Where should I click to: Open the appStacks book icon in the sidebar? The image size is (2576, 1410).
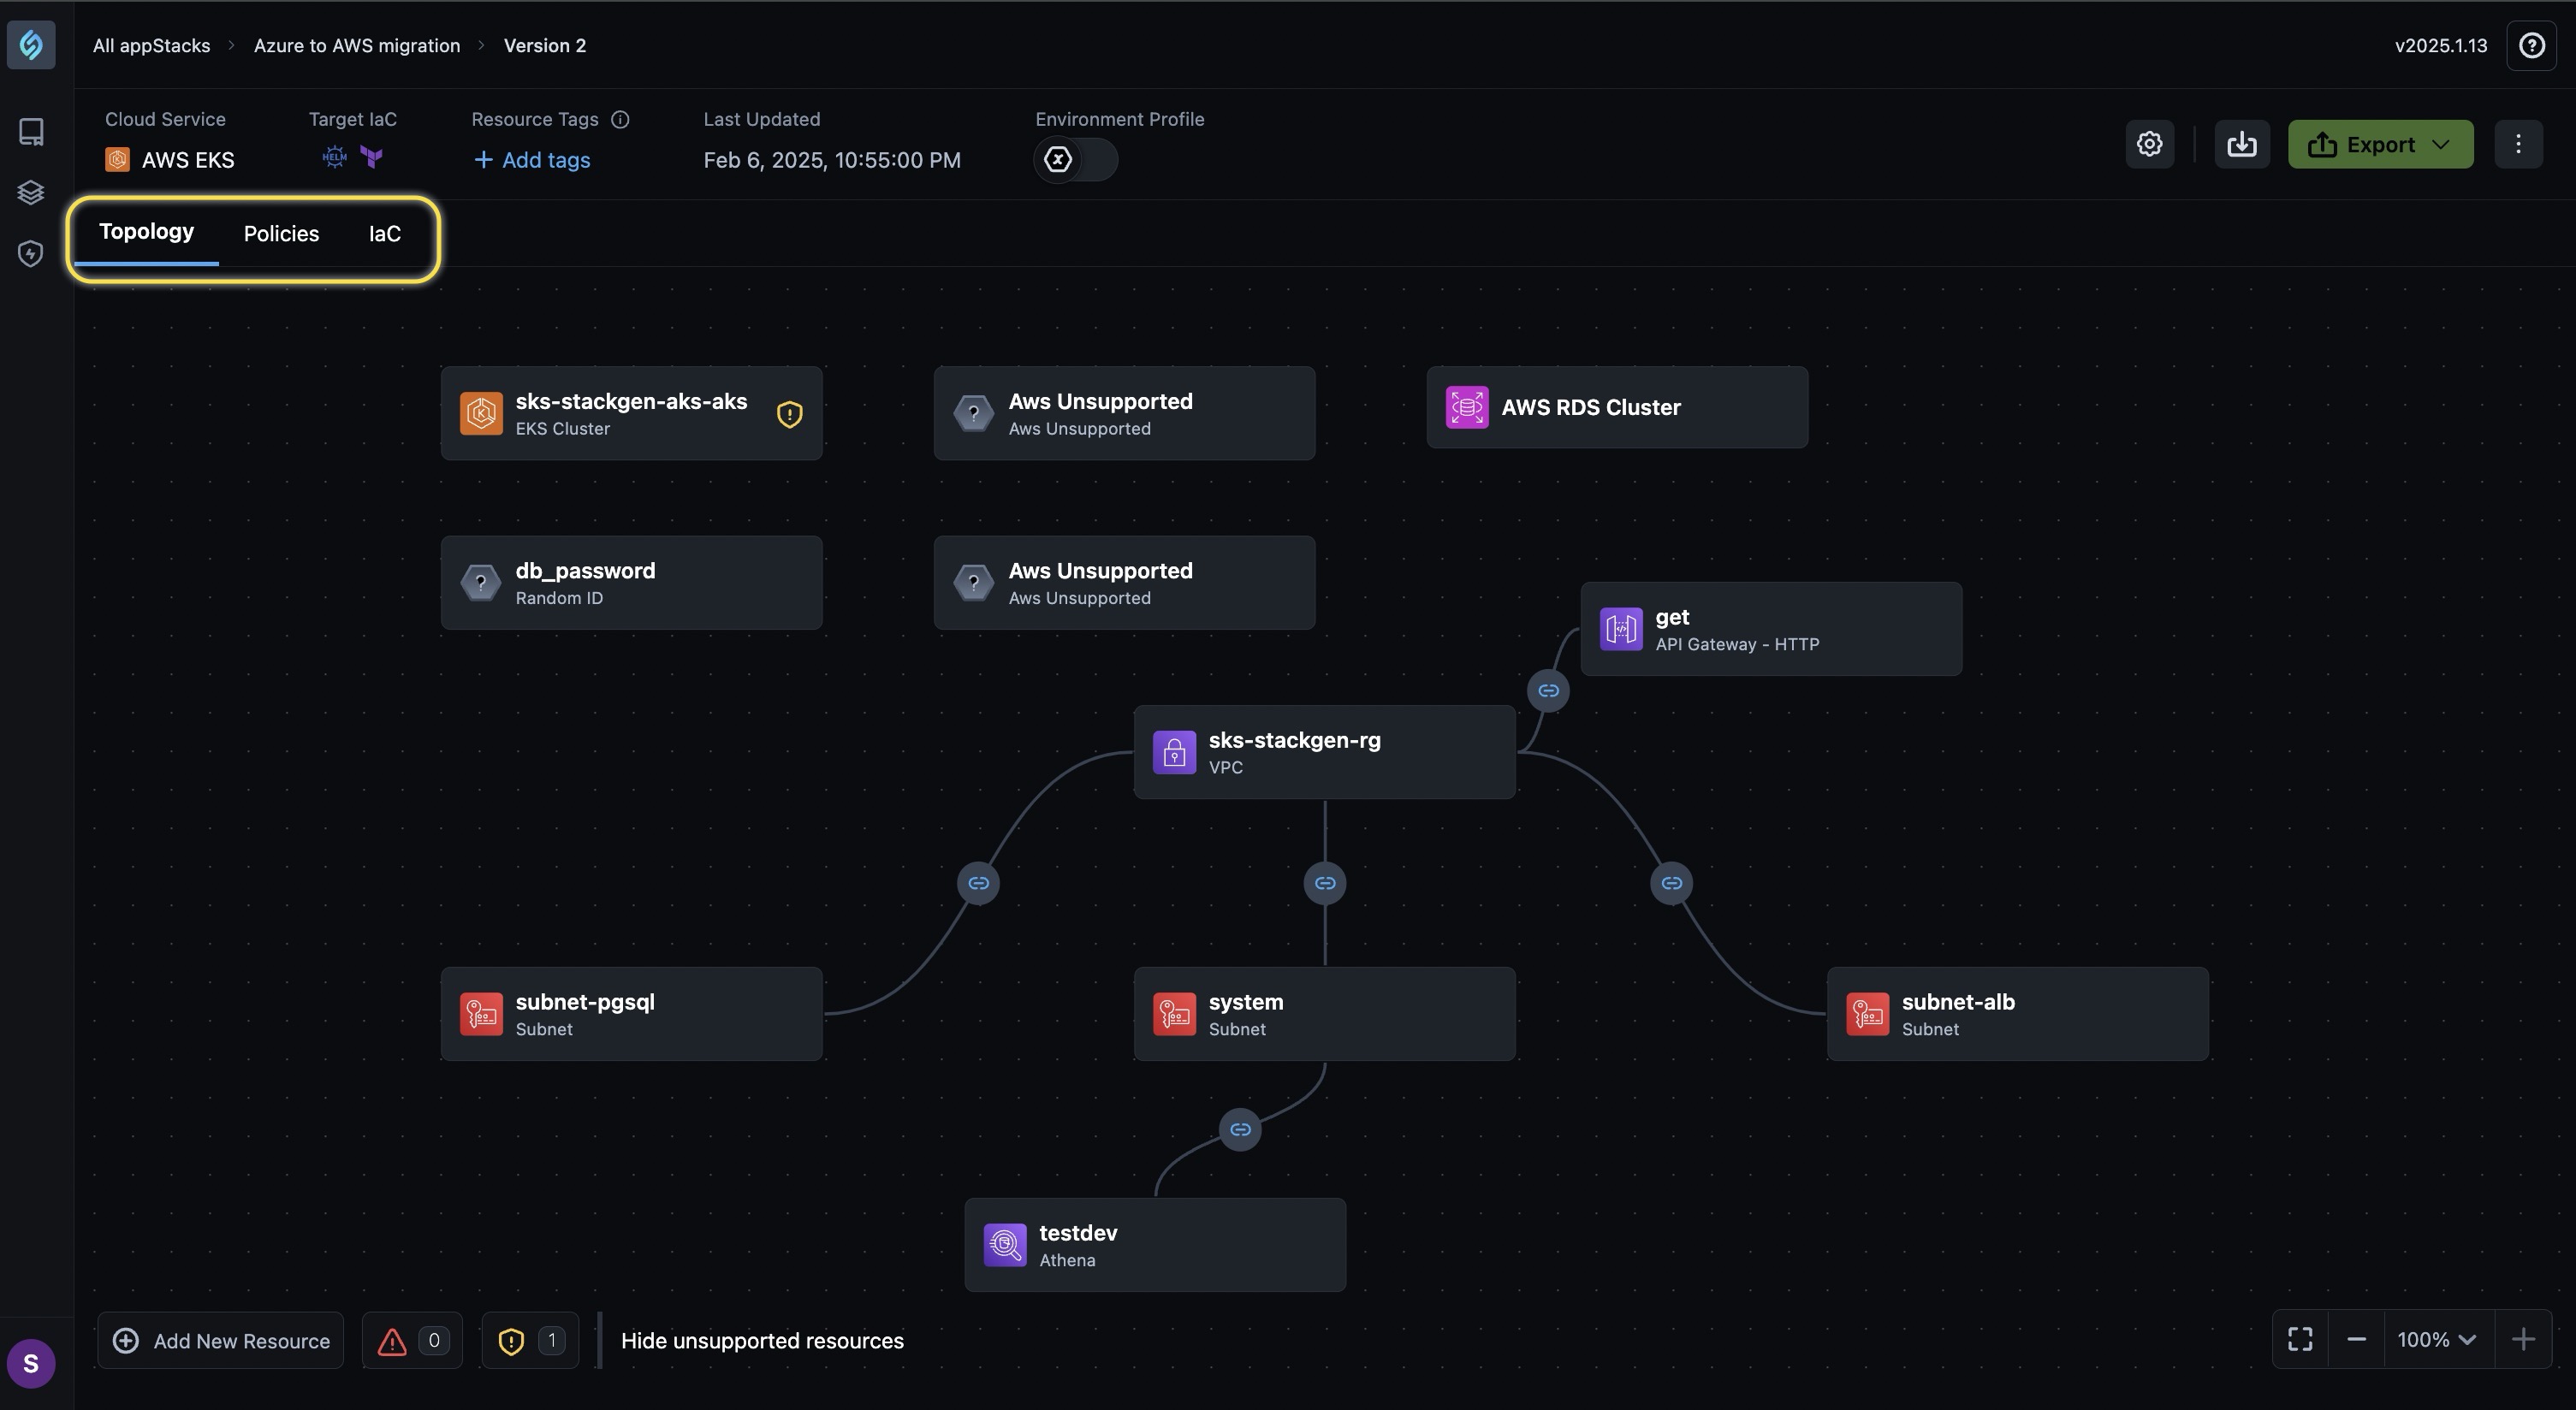pyautogui.click(x=31, y=131)
